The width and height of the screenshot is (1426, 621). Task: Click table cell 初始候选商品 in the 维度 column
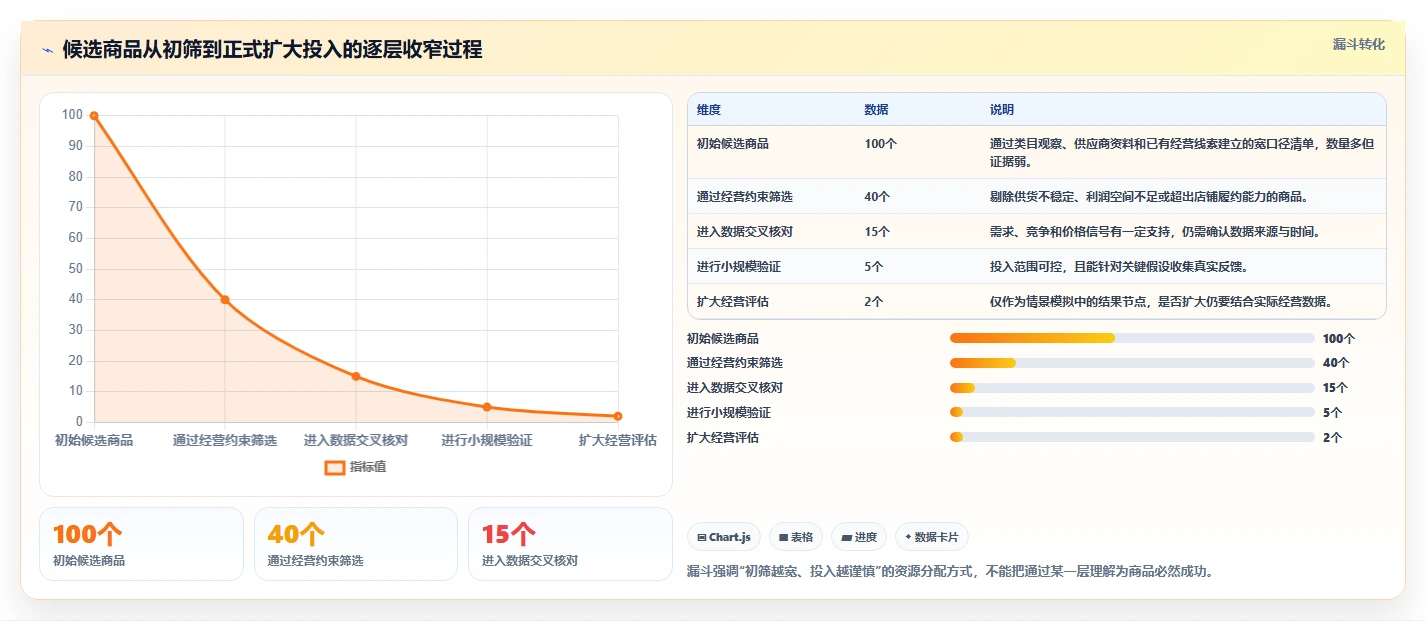[733, 144]
